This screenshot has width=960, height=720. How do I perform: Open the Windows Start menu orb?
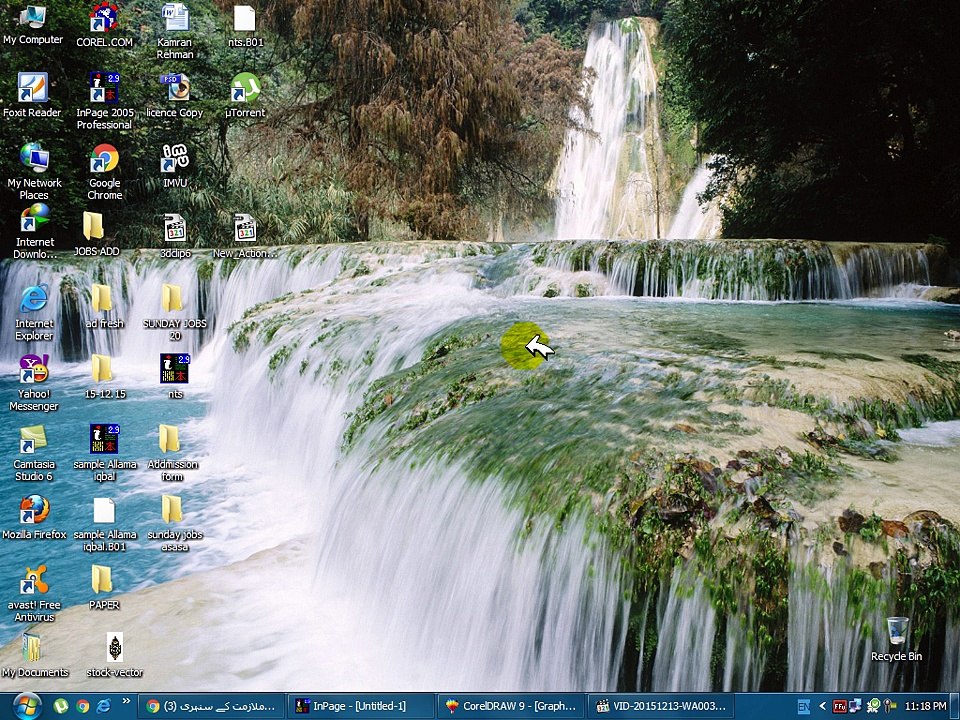point(27,706)
